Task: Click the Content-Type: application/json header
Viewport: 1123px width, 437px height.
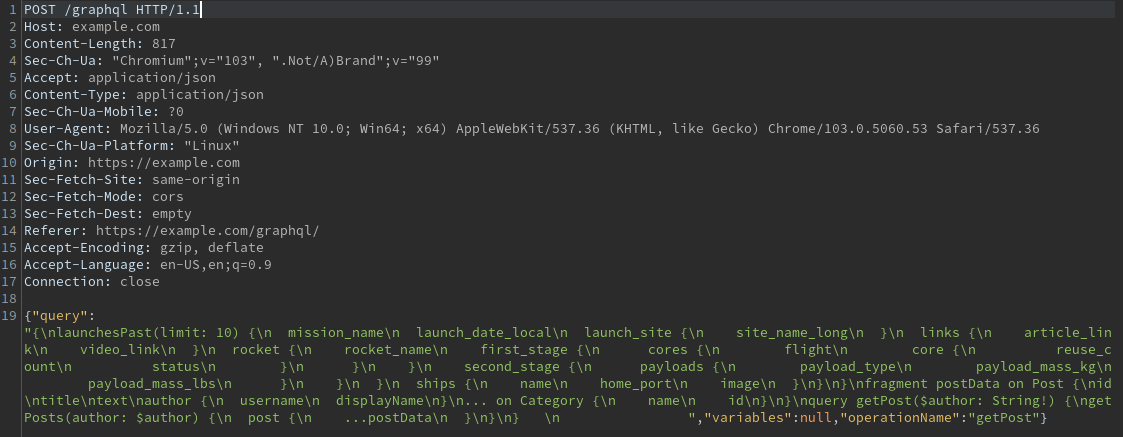Action: 144,95
